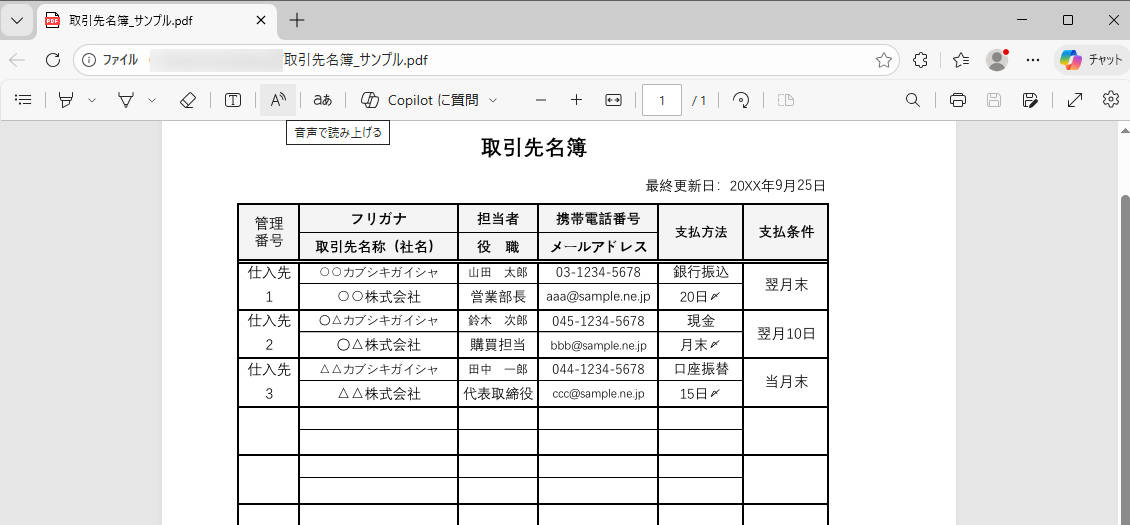
Task: Open the Edge settings and more menu
Action: 1033,60
